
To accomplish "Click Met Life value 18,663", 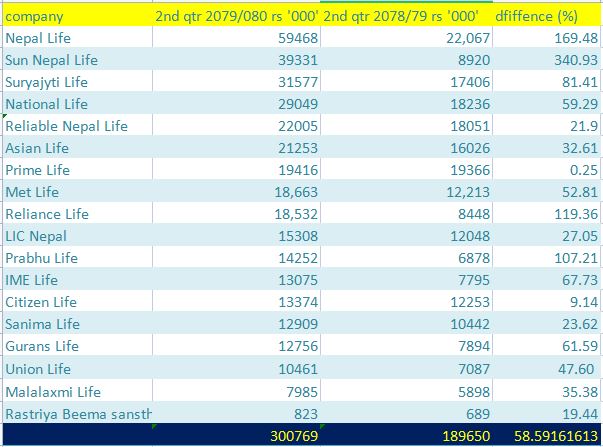I will pos(237,192).
